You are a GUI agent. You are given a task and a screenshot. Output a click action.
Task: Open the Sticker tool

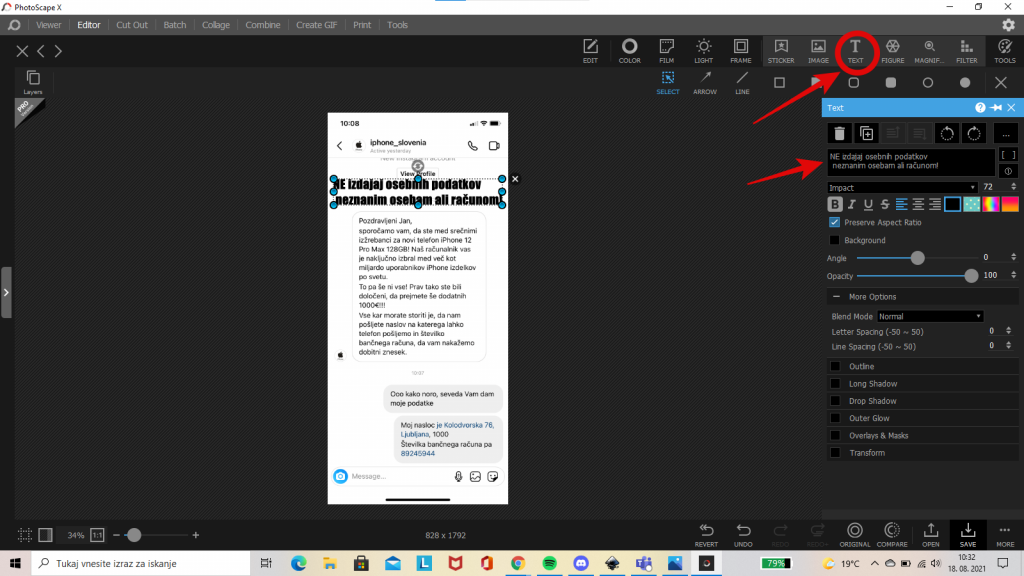pyautogui.click(x=780, y=51)
